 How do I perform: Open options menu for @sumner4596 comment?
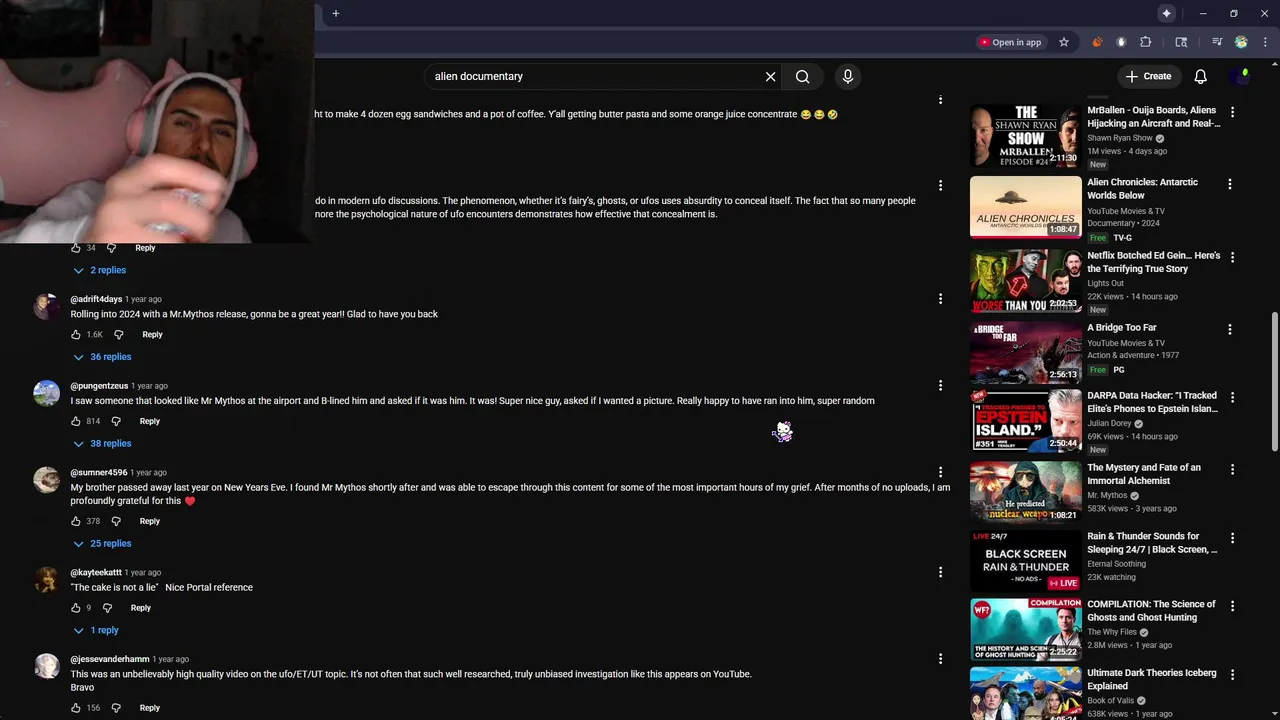[940, 472]
